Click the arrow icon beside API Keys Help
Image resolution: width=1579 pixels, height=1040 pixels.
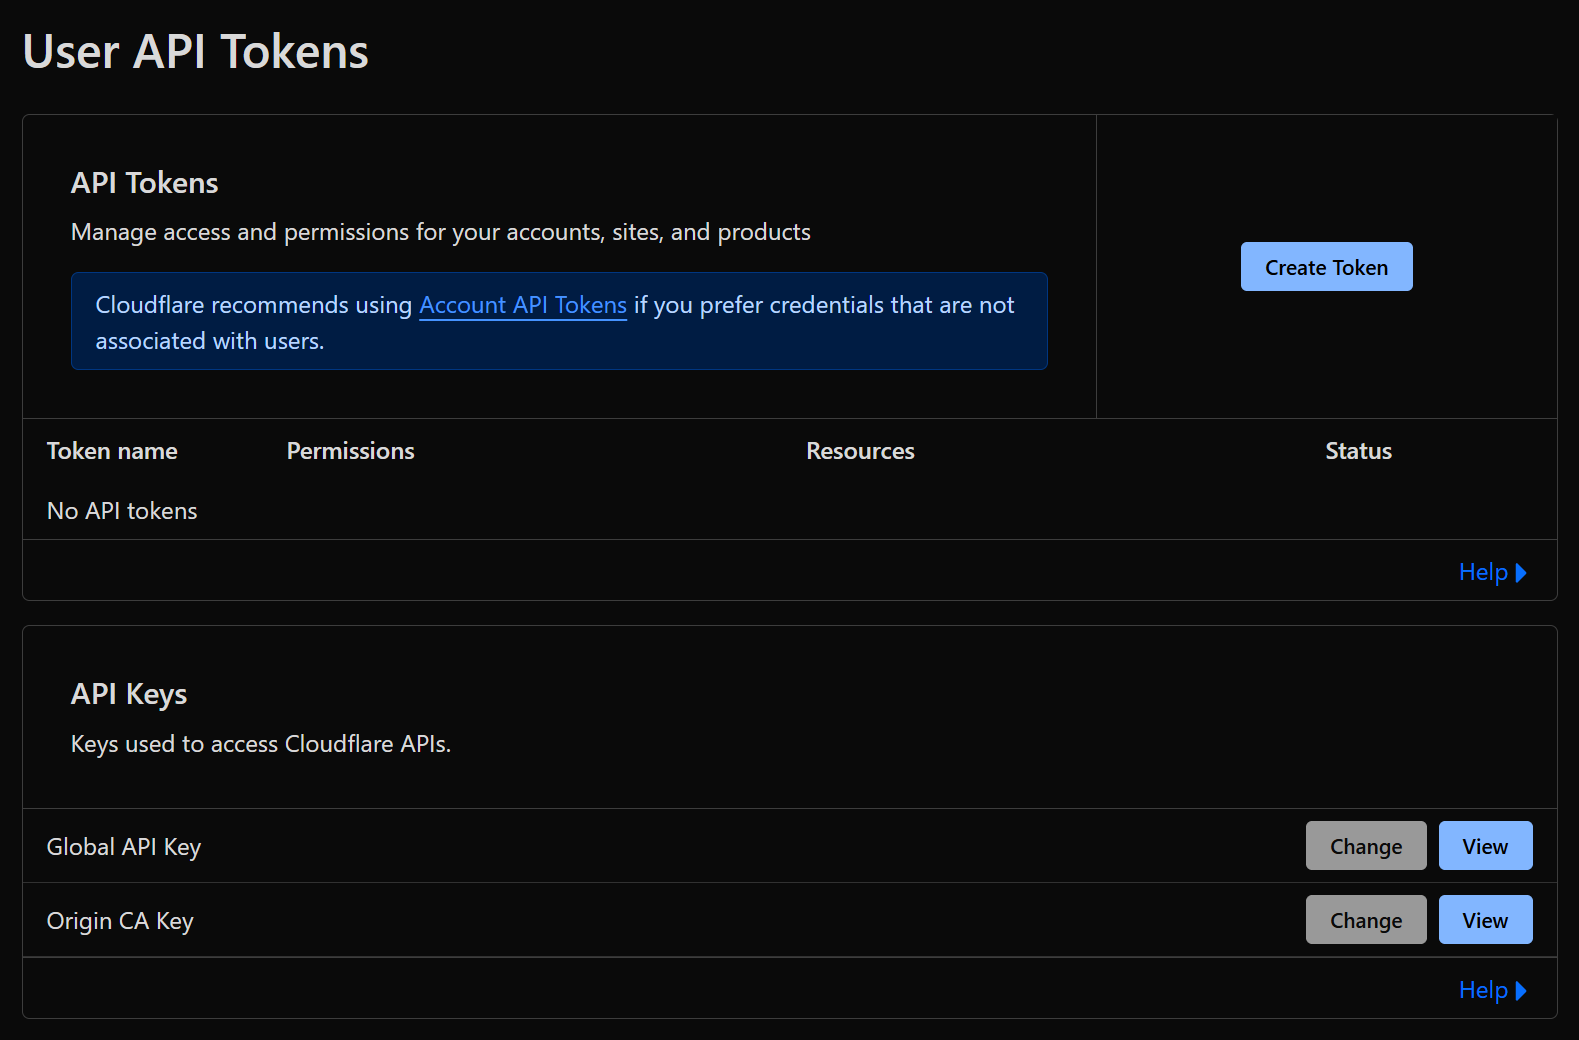click(x=1521, y=991)
